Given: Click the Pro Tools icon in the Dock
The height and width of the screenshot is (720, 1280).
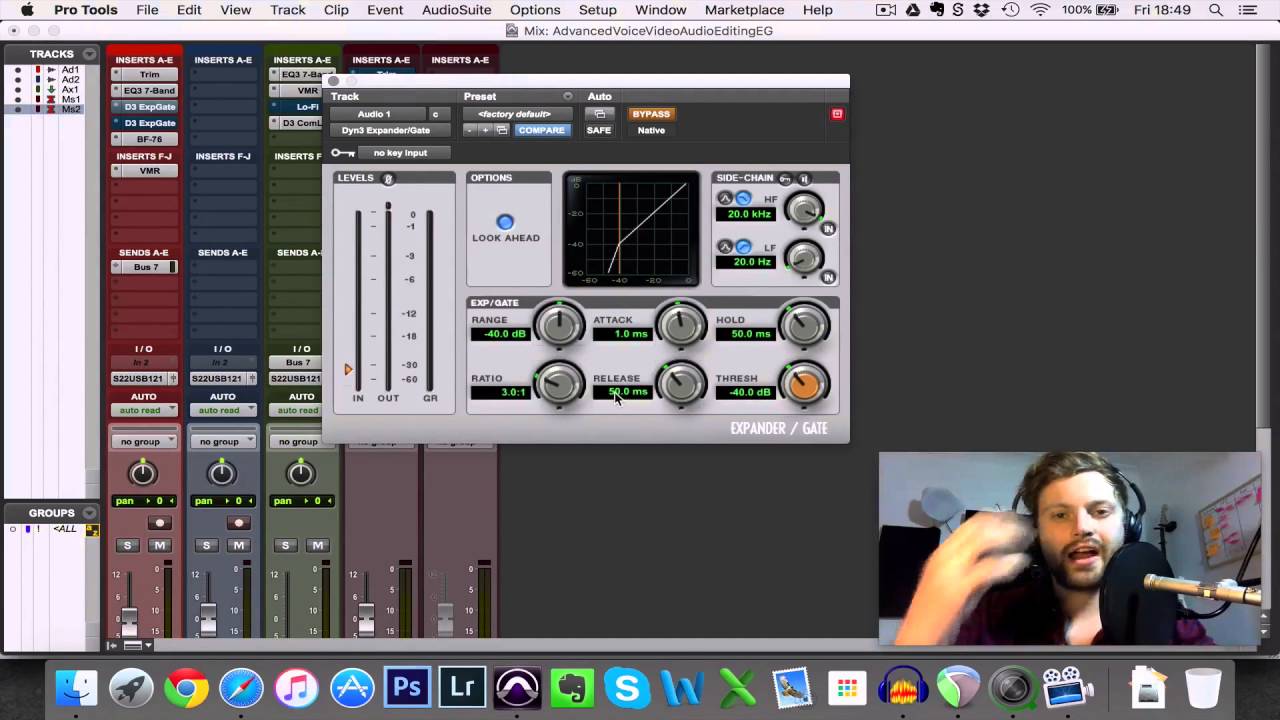Looking at the screenshot, I should pos(517,688).
